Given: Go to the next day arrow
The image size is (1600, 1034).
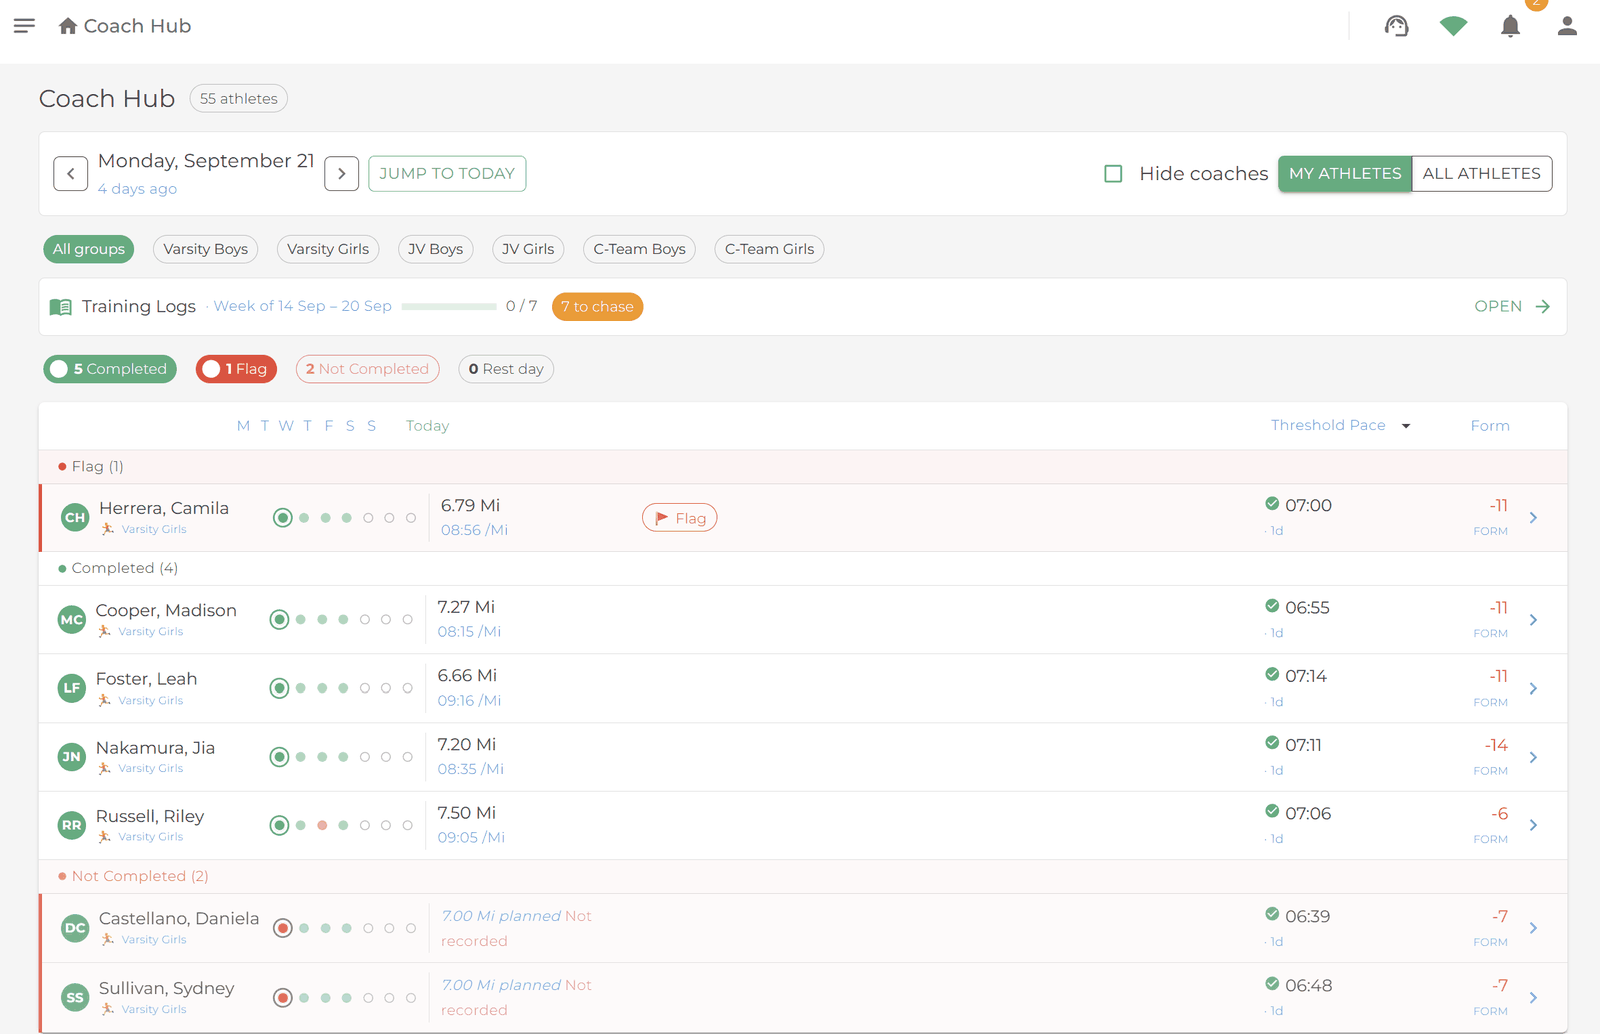Looking at the screenshot, I should [x=342, y=174].
